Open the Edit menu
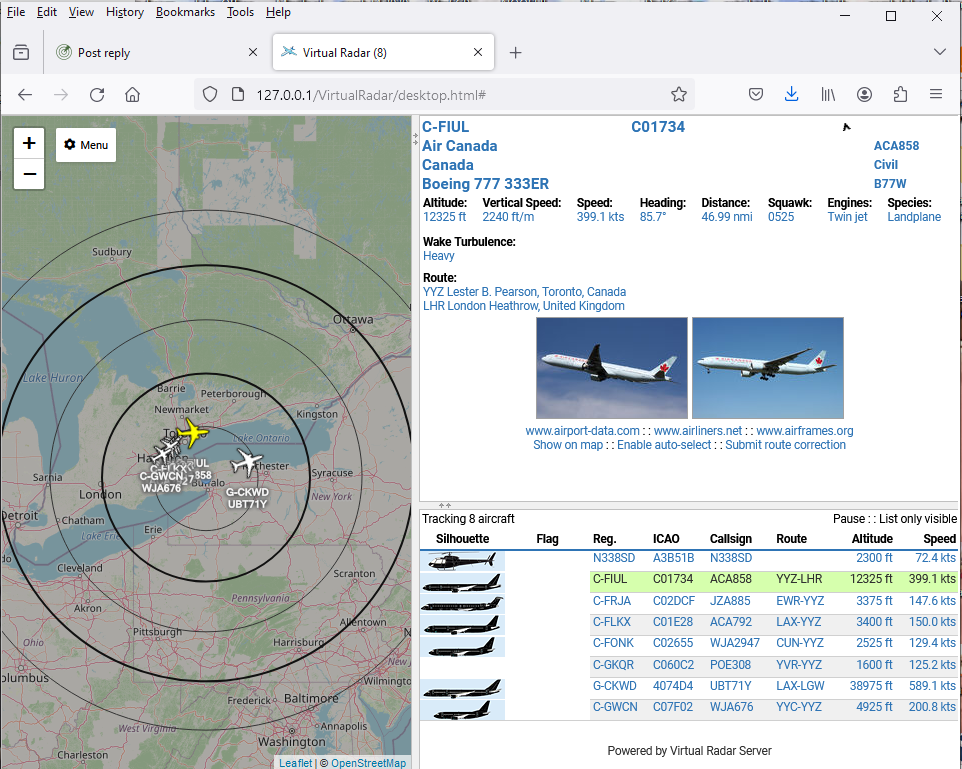The width and height of the screenshot is (962, 769). (x=47, y=12)
